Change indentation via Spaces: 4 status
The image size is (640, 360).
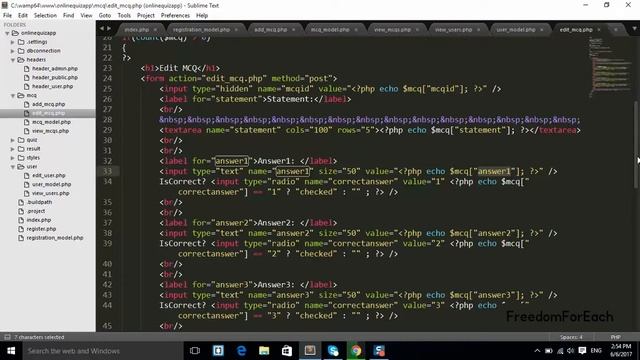pyautogui.click(x=571, y=337)
